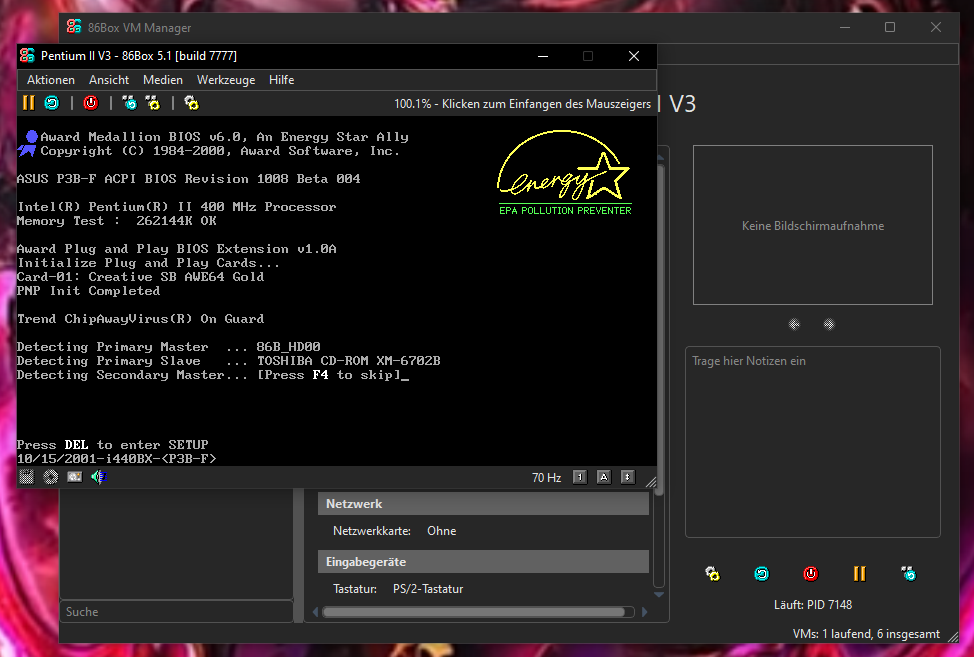This screenshot has height=660, width=974.
Task: Click the 'Memory Test : 262144K OK' line
Action: pyautogui.click(x=117, y=221)
